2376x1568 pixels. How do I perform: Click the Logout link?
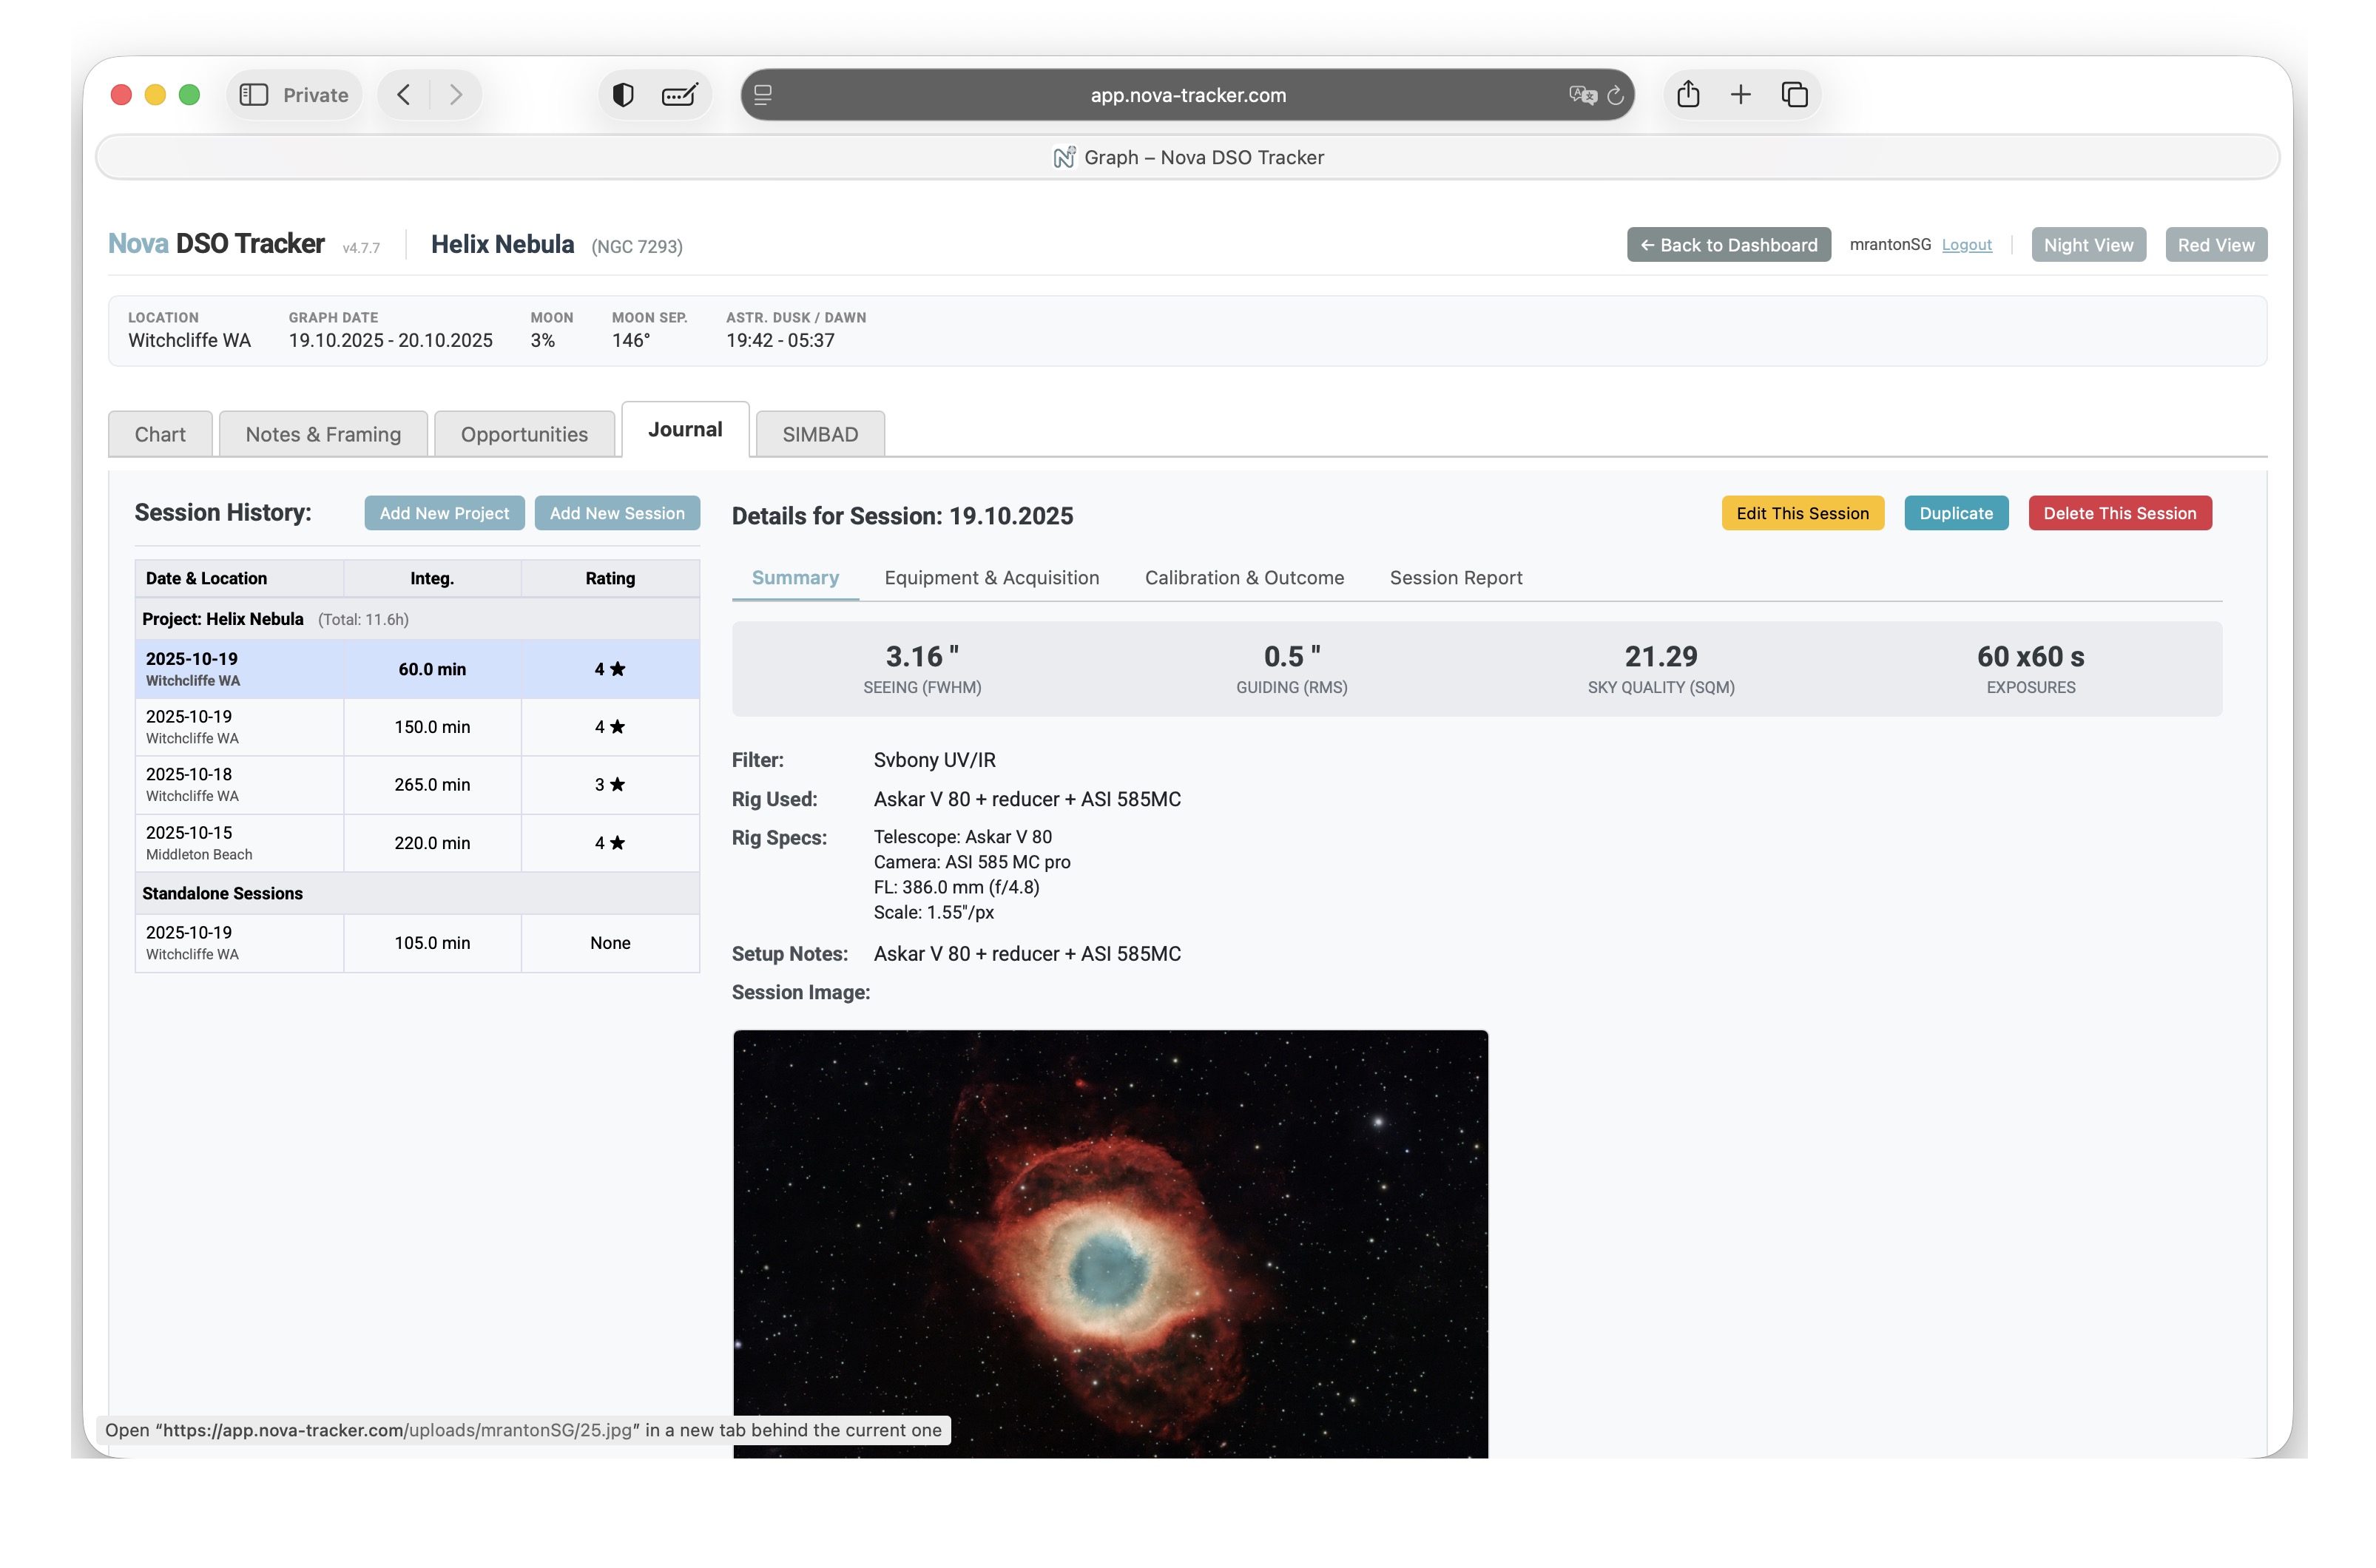click(x=1966, y=245)
